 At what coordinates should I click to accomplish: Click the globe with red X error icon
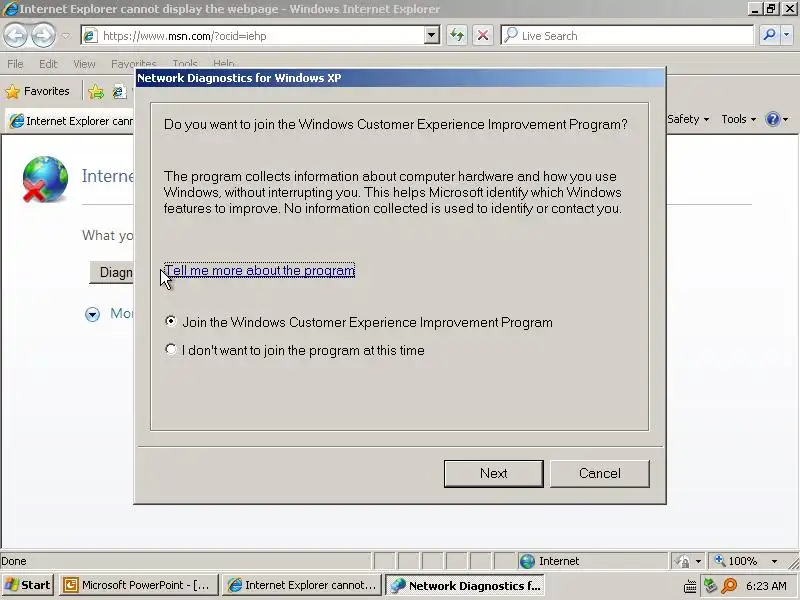(x=45, y=179)
